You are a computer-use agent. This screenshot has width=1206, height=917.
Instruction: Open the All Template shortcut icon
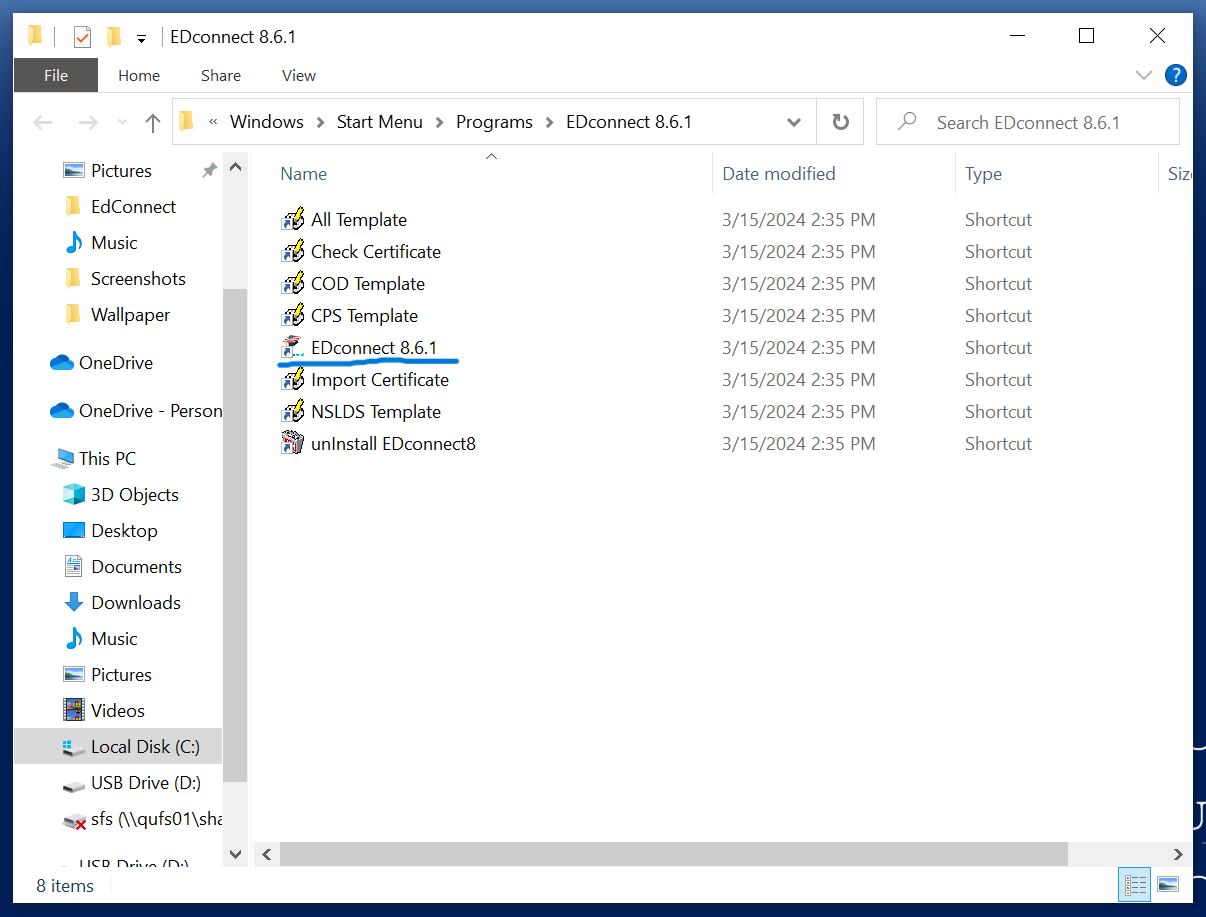coord(293,220)
